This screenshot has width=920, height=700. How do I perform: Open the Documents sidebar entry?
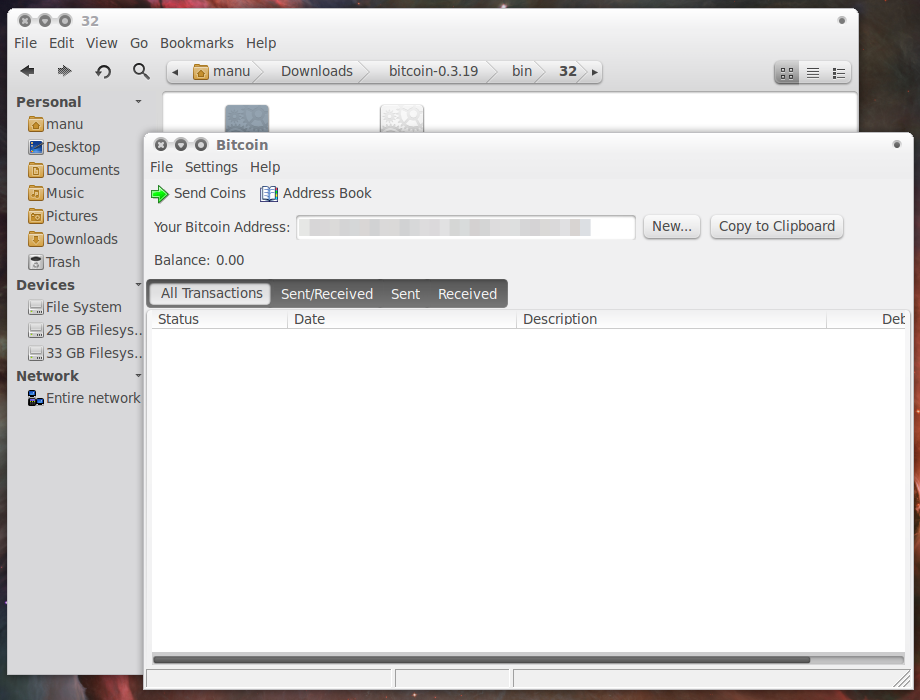74,170
